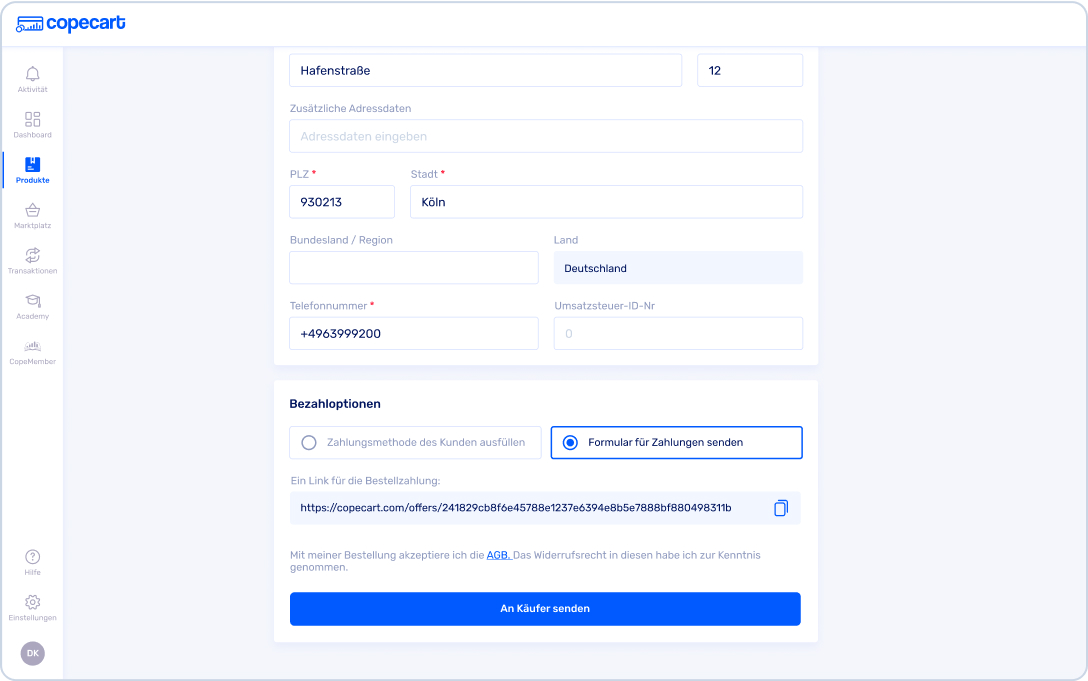This screenshot has height=681, width=1088.
Task: Select Zahlungsmethode des Kunden ausfüllen option
Action: coord(415,442)
